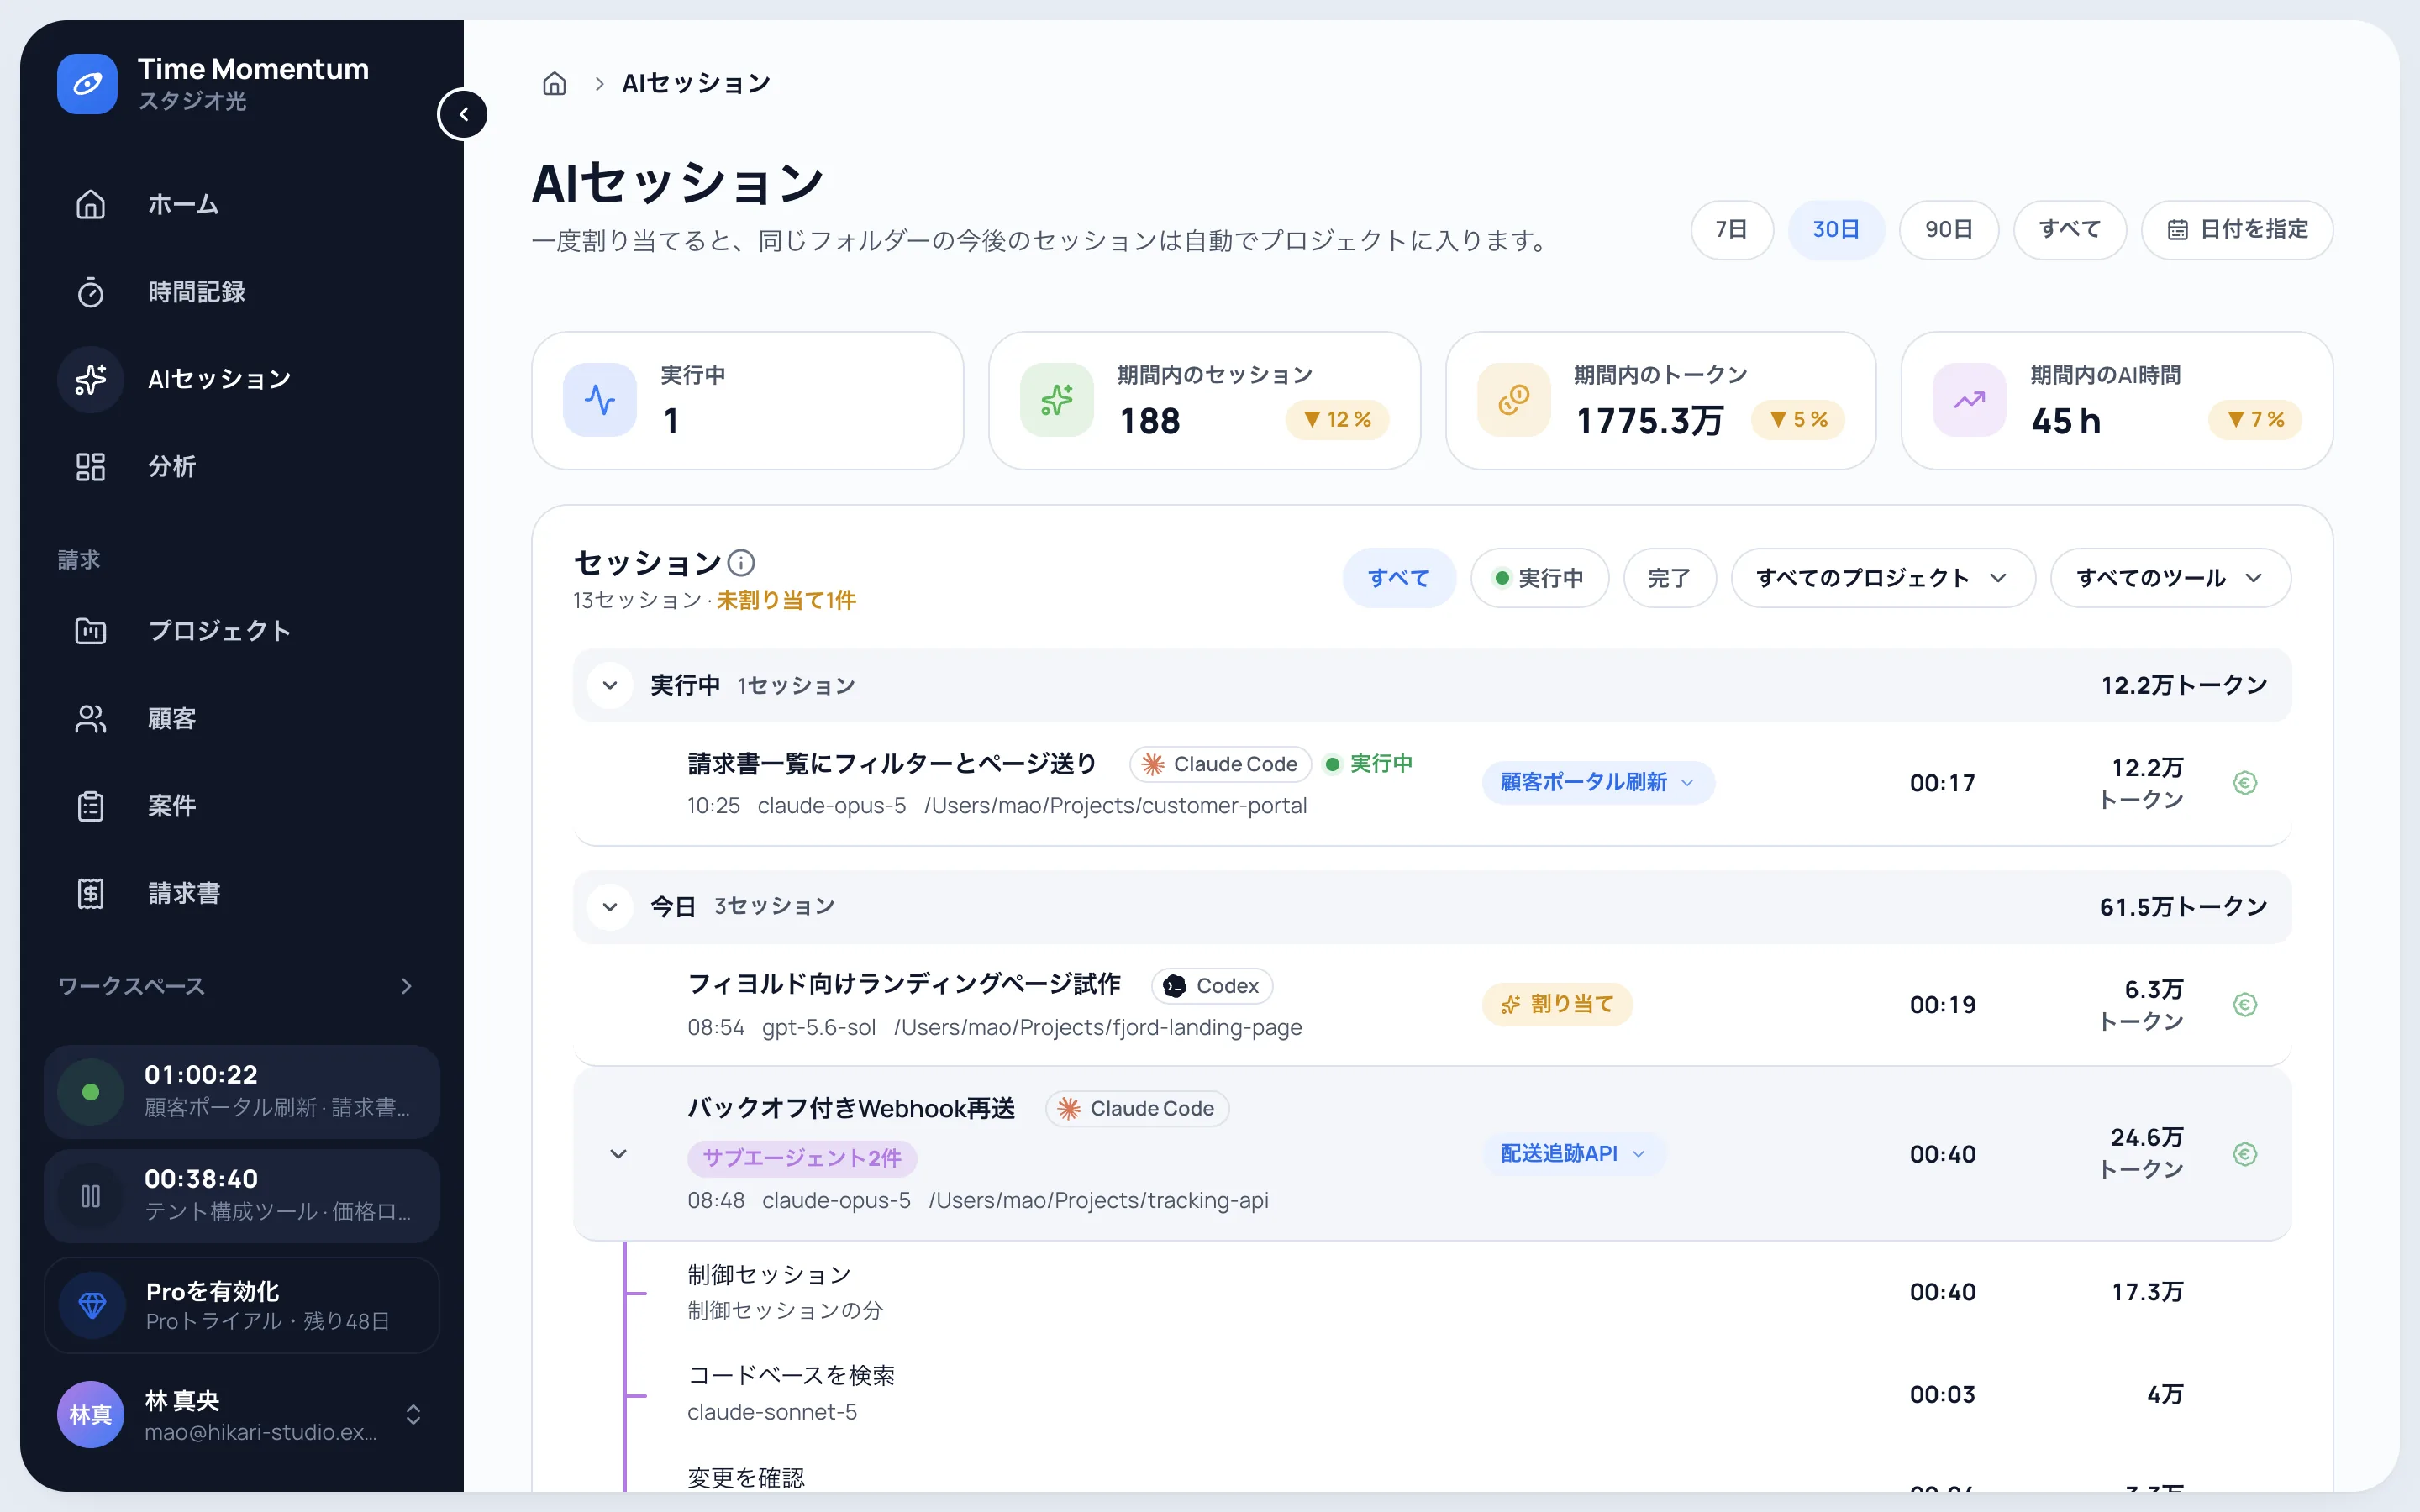Click the 案件 clipboard icon in sidebar
The image size is (2420, 1512).
[x=91, y=806]
